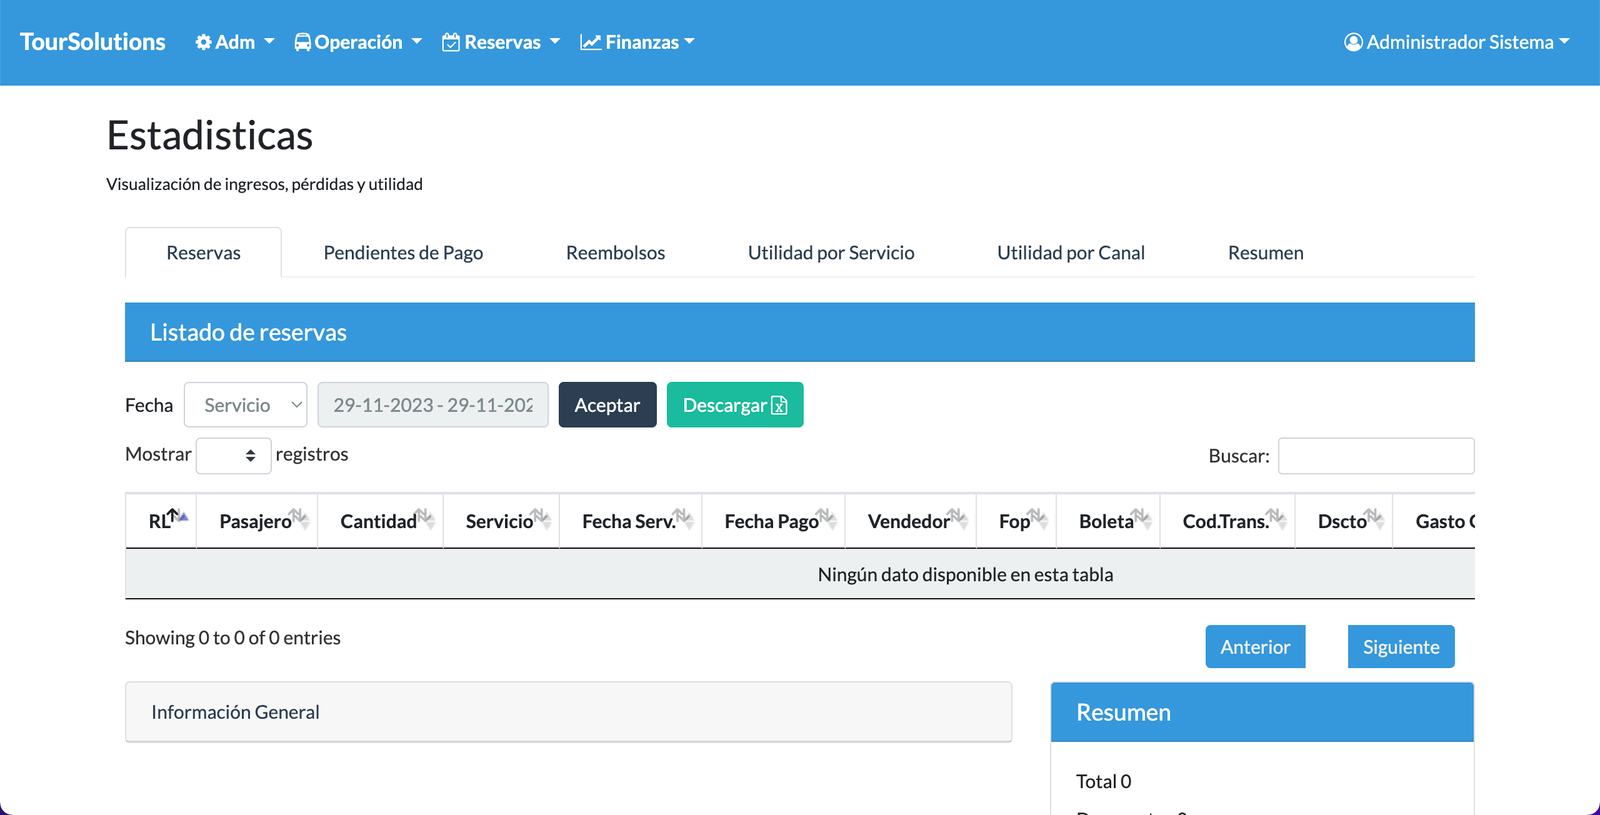The height and width of the screenshot is (815, 1600).
Task: Sort table by the Vendedor column icon
Action: [x=957, y=517]
